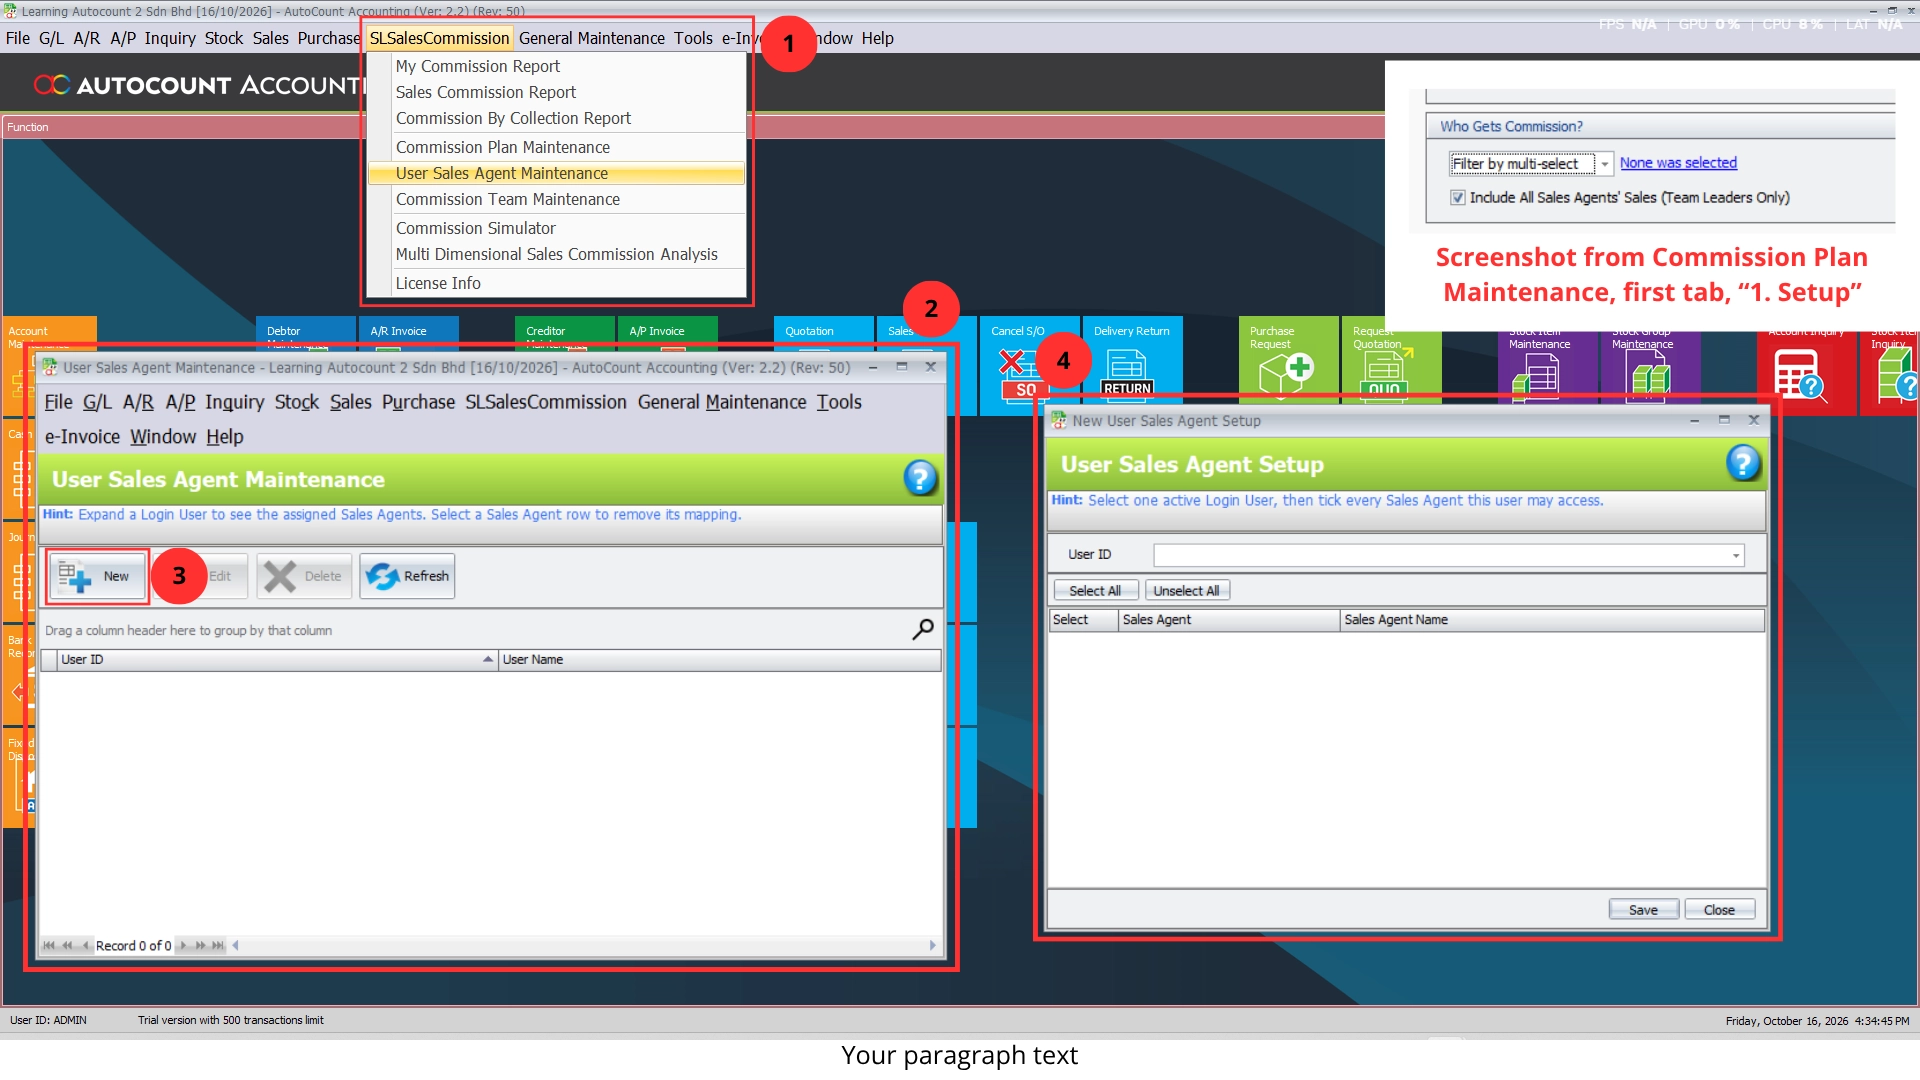Click User Name column header in maintenance grid

tap(719, 660)
